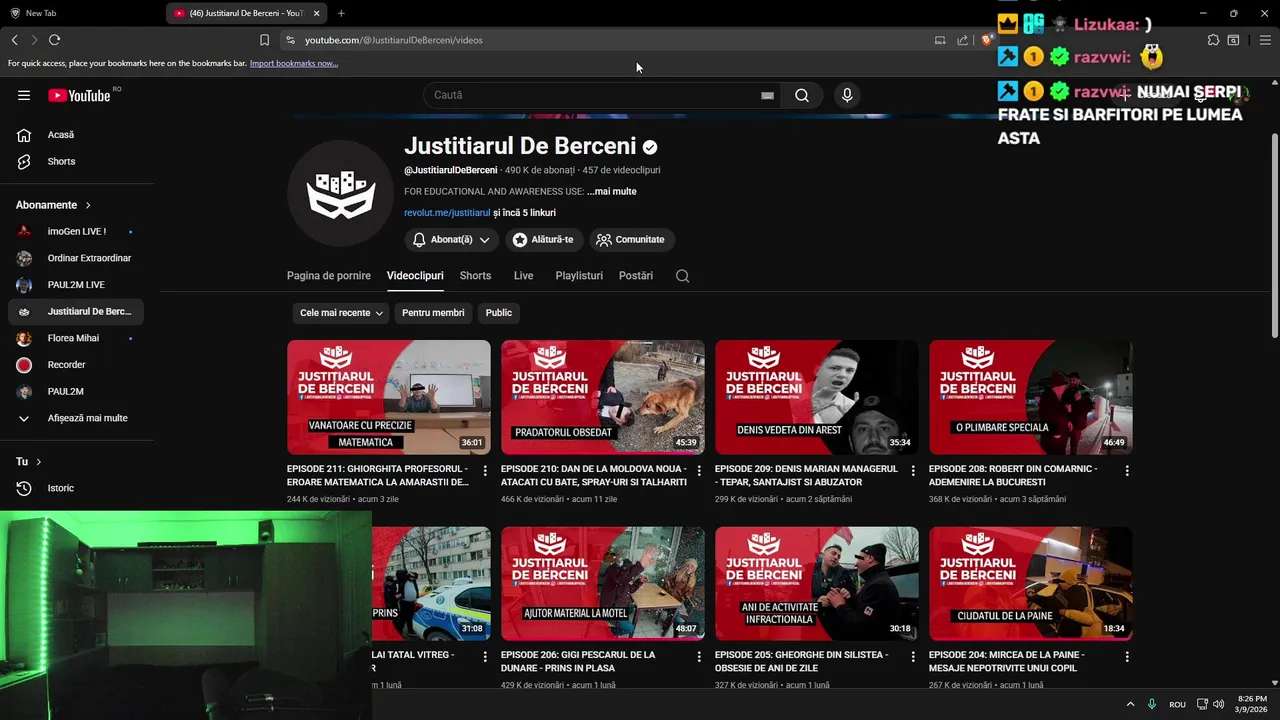The width and height of the screenshot is (1280, 720).
Task: Open a new browser tab
Action: click(341, 13)
